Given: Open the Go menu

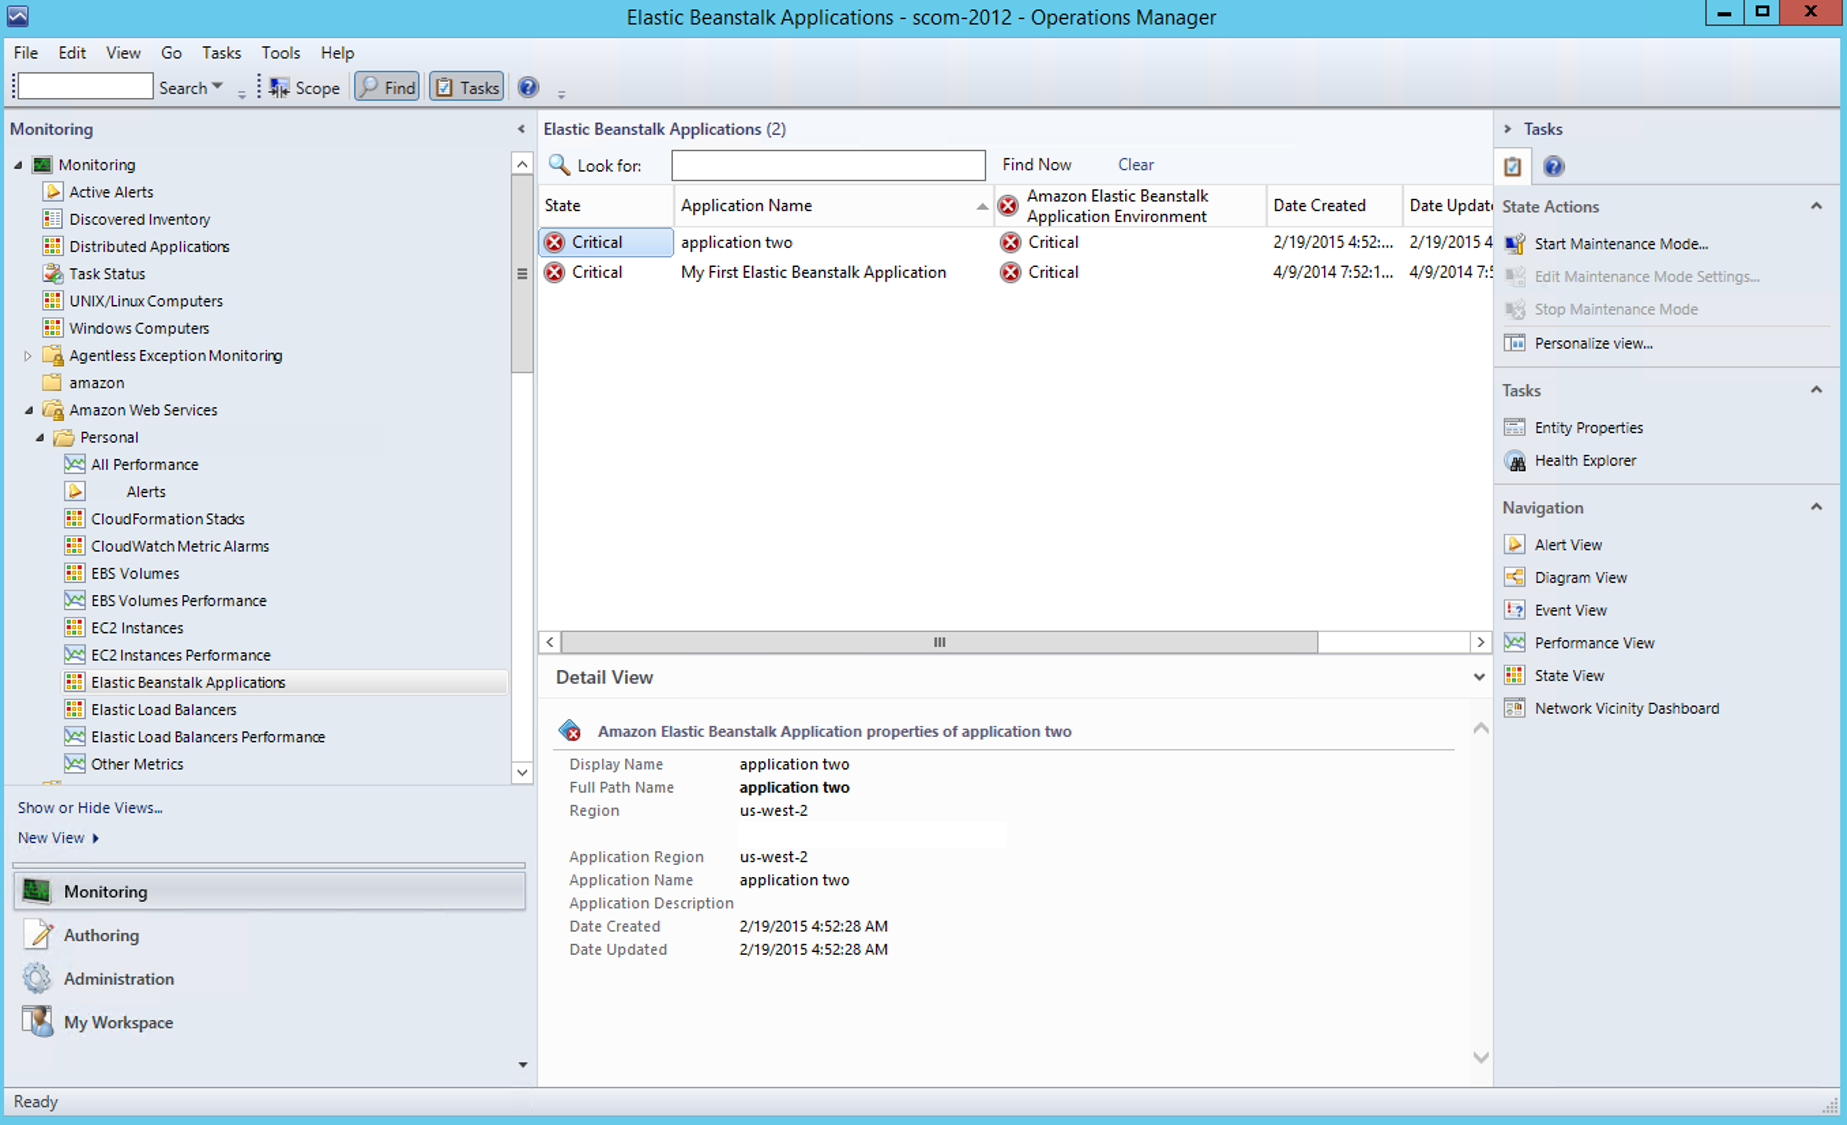Looking at the screenshot, I should coord(171,53).
